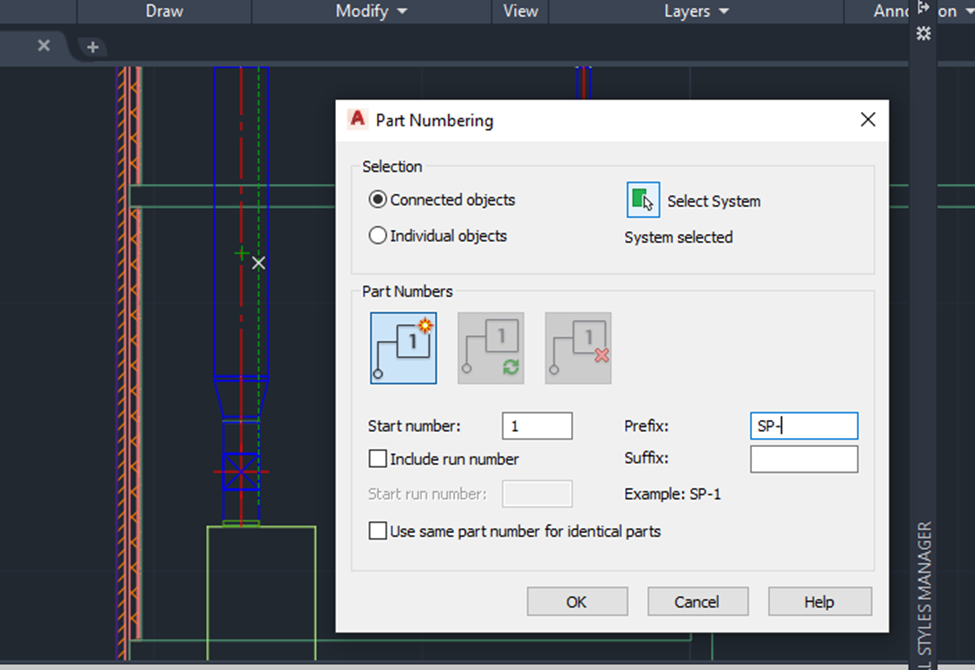The image size is (975, 670).
Task: Click the update part numbers icon
Action: point(491,348)
